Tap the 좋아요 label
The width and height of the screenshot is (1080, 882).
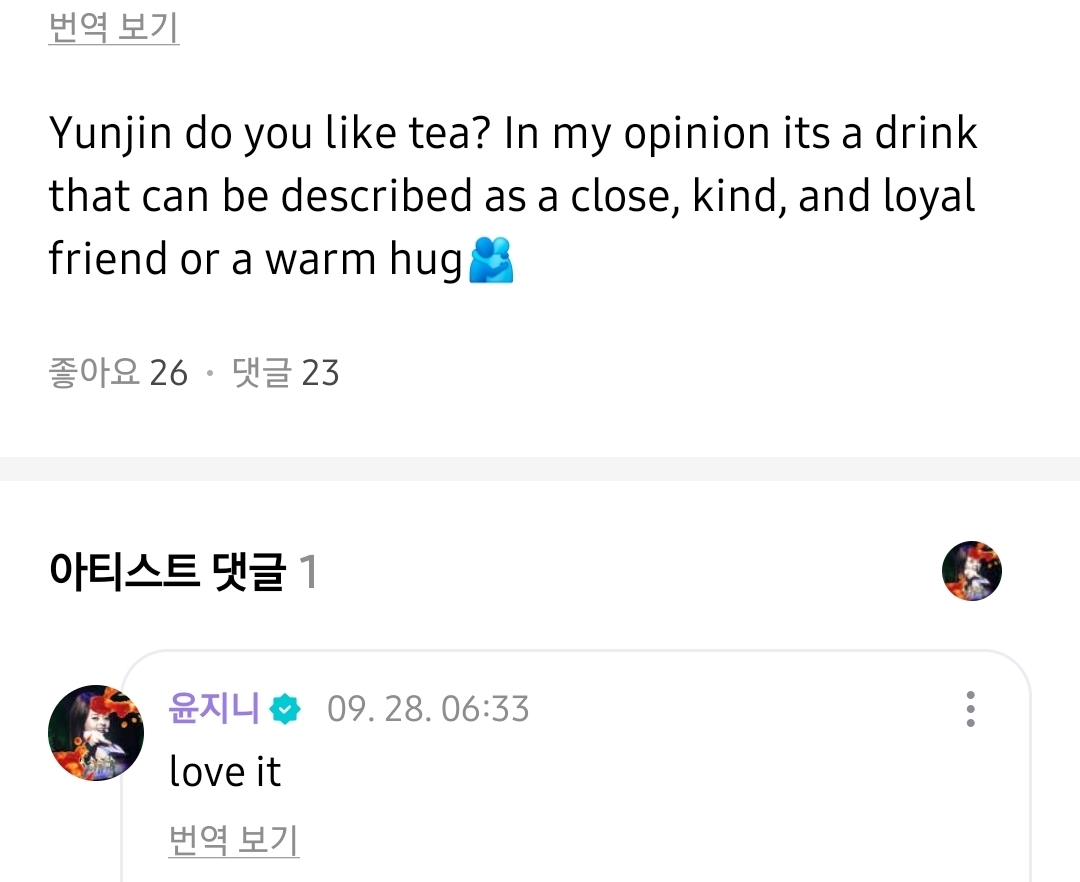tap(94, 373)
